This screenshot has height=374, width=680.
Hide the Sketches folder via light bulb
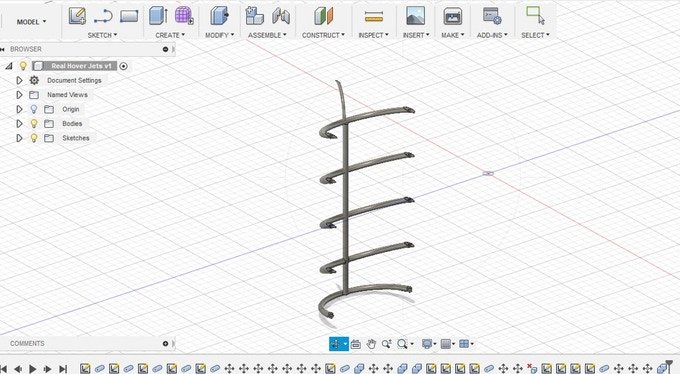(x=34, y=138)
